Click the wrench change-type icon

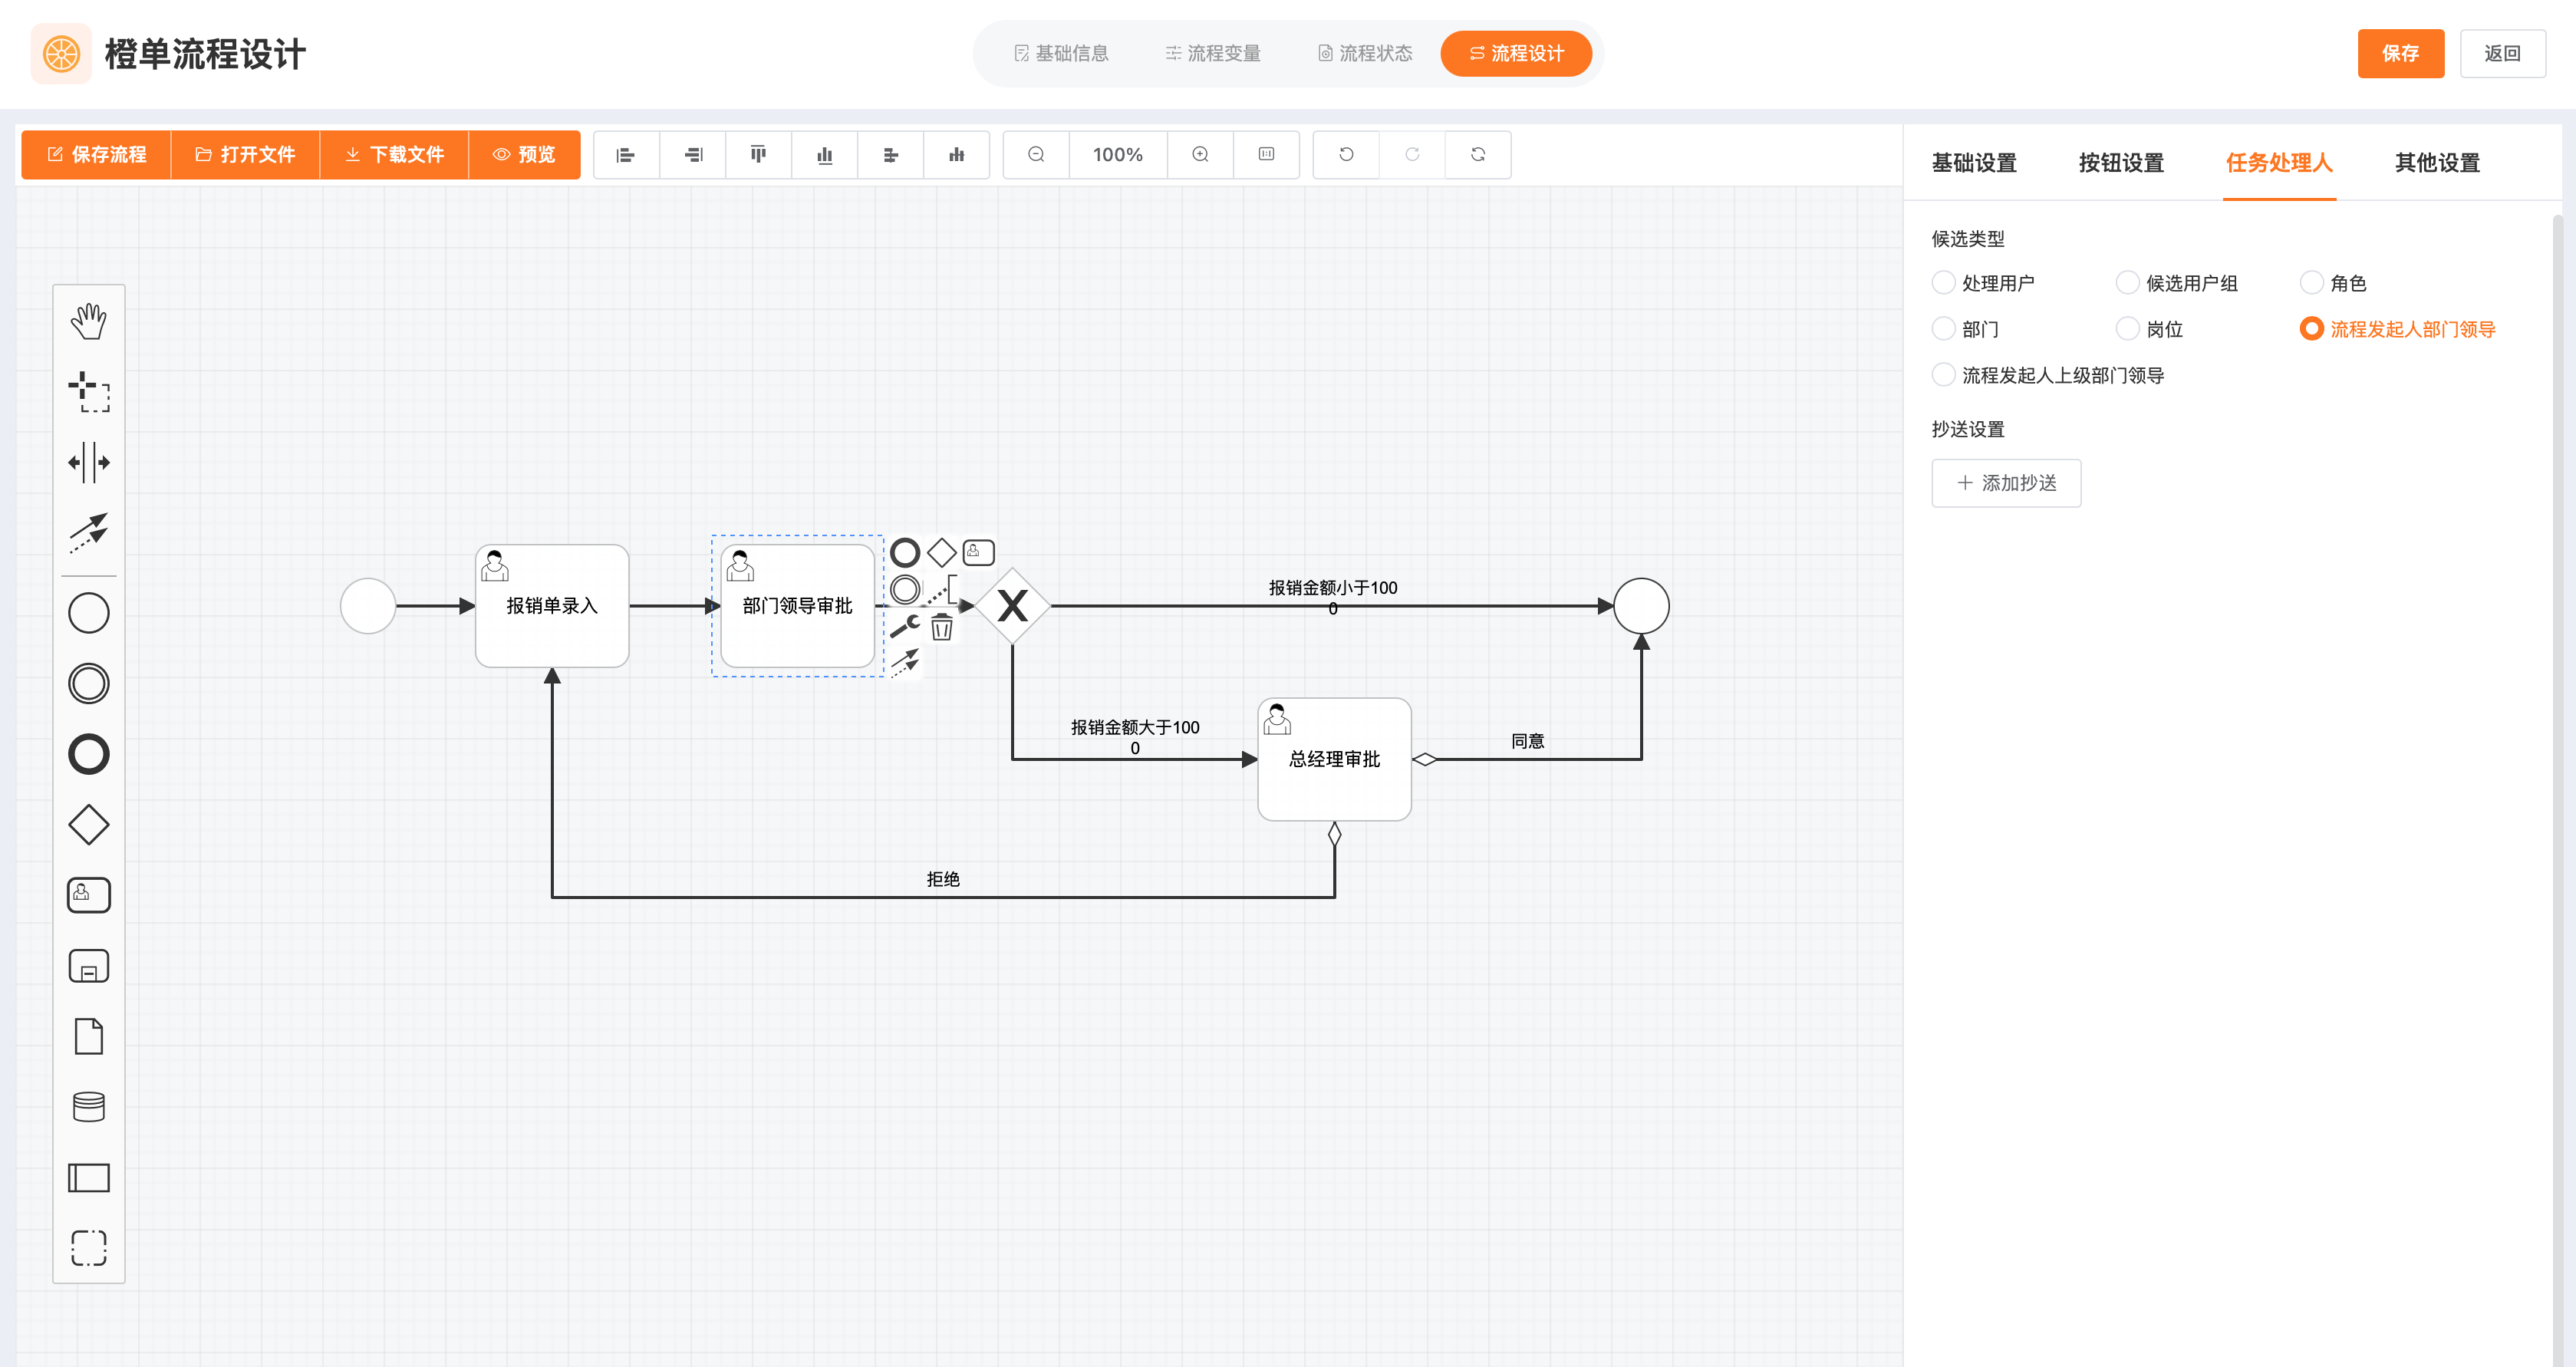905,627
